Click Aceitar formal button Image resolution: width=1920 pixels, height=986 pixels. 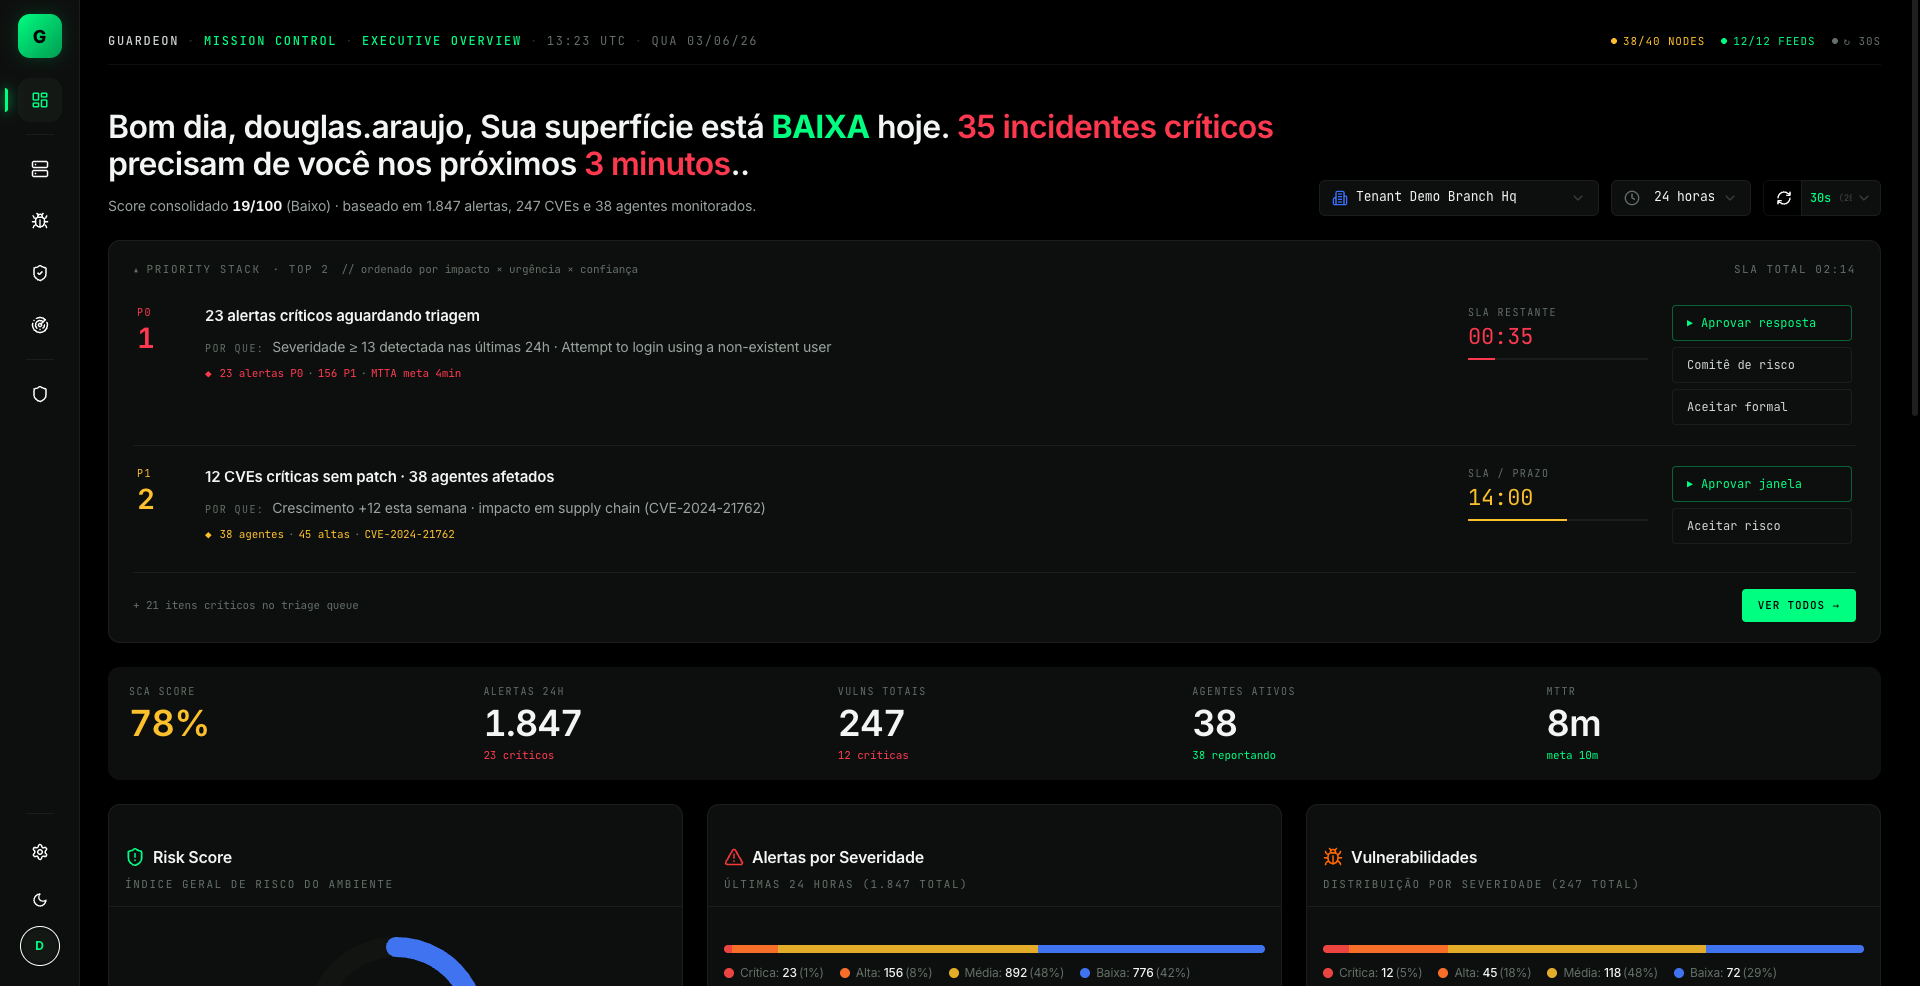click(x=1761, y=407)
